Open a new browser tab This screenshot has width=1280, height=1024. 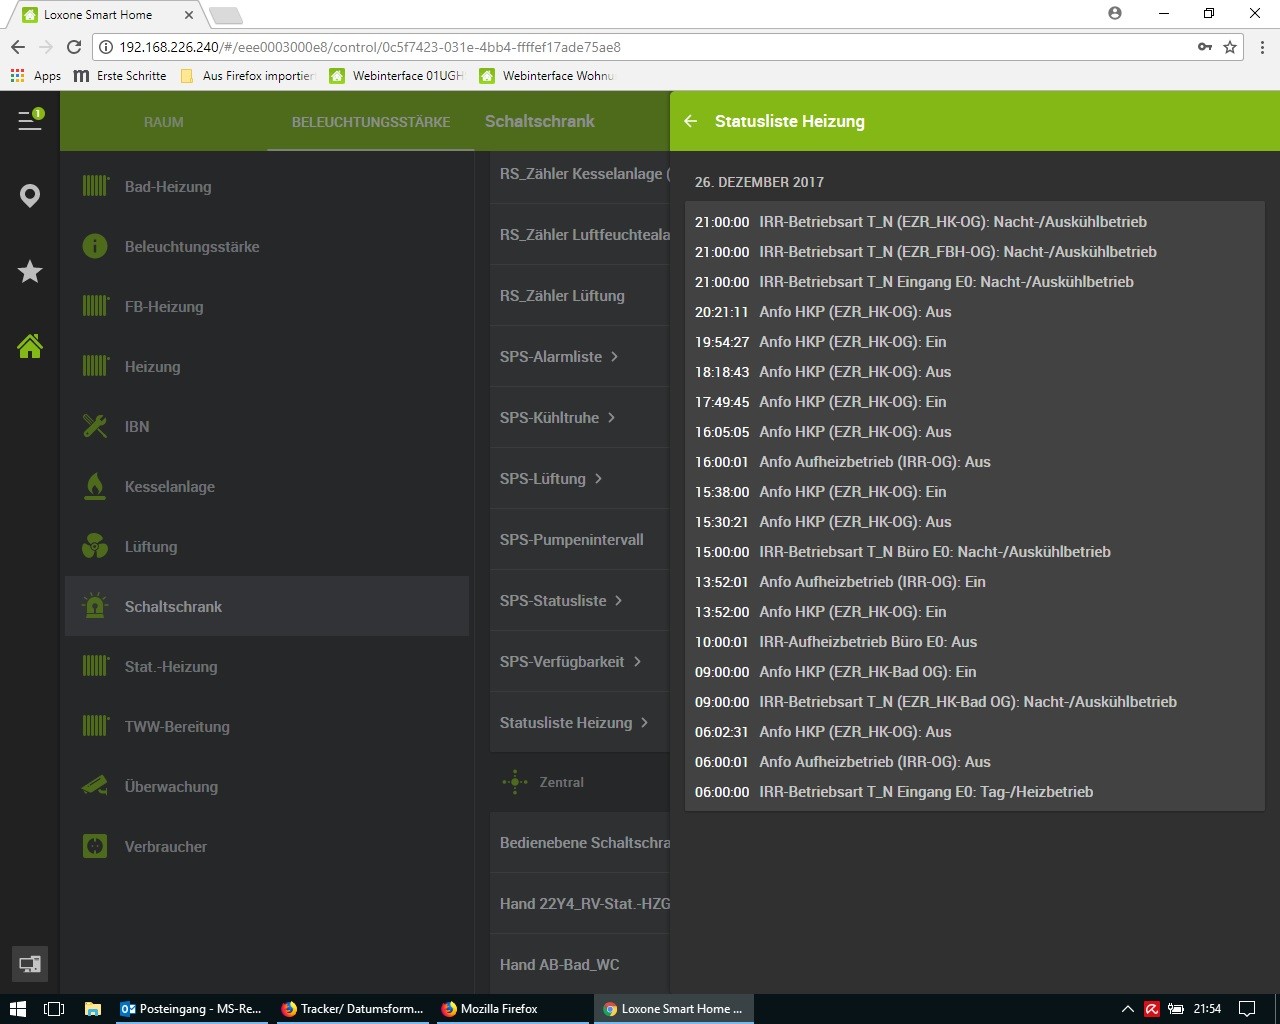(226, 15)
